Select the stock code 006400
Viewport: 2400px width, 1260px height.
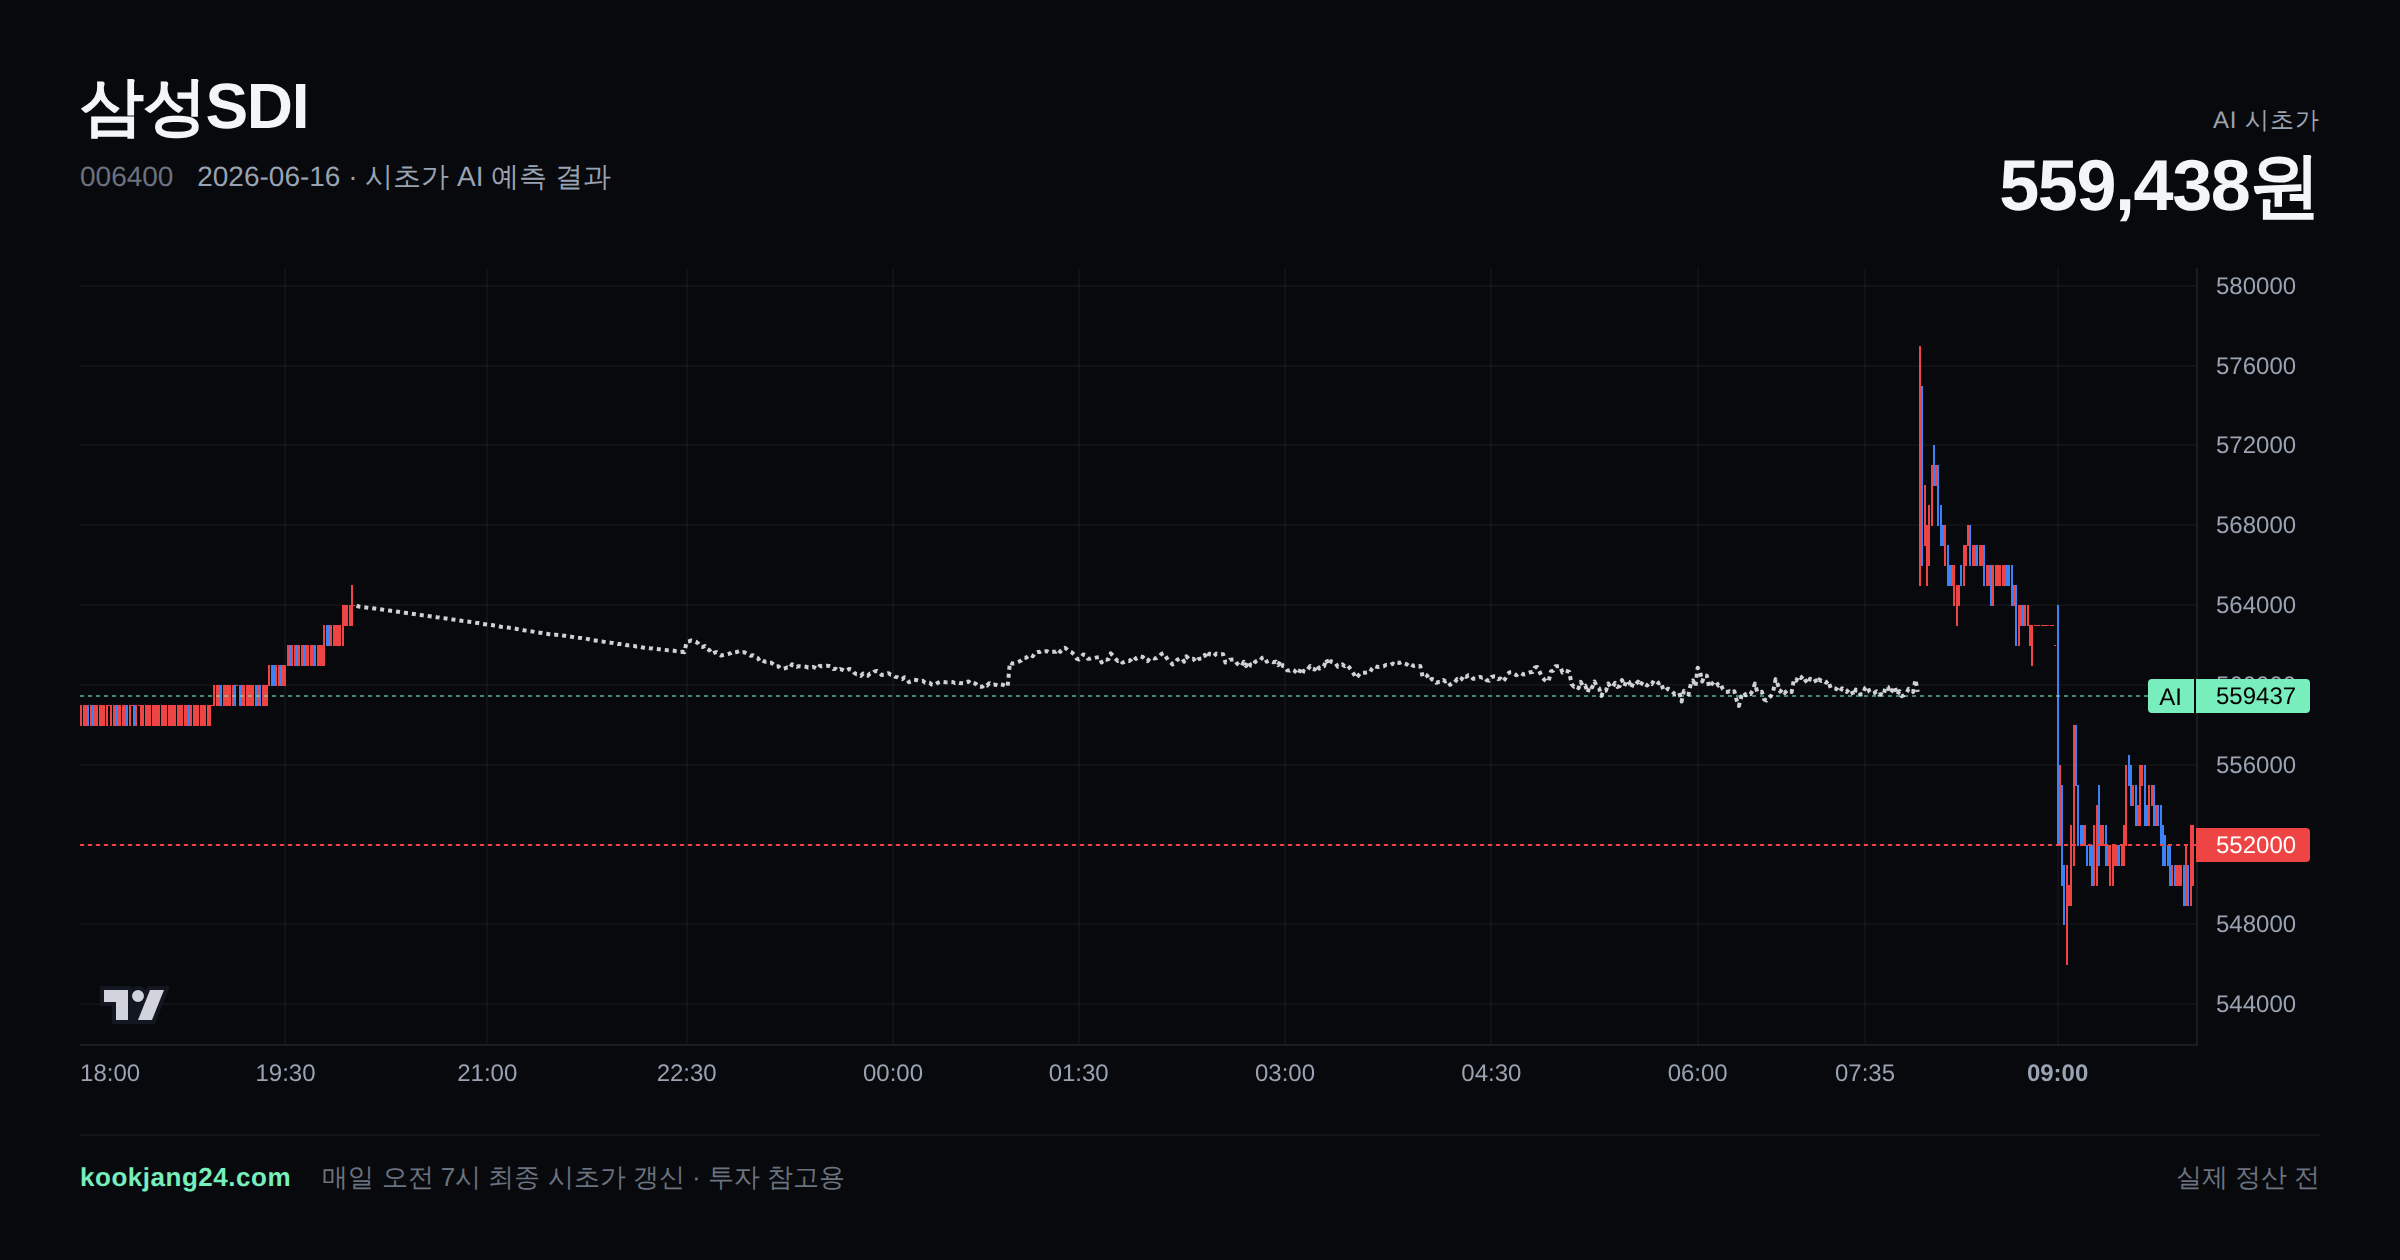[x=126, y=177]
